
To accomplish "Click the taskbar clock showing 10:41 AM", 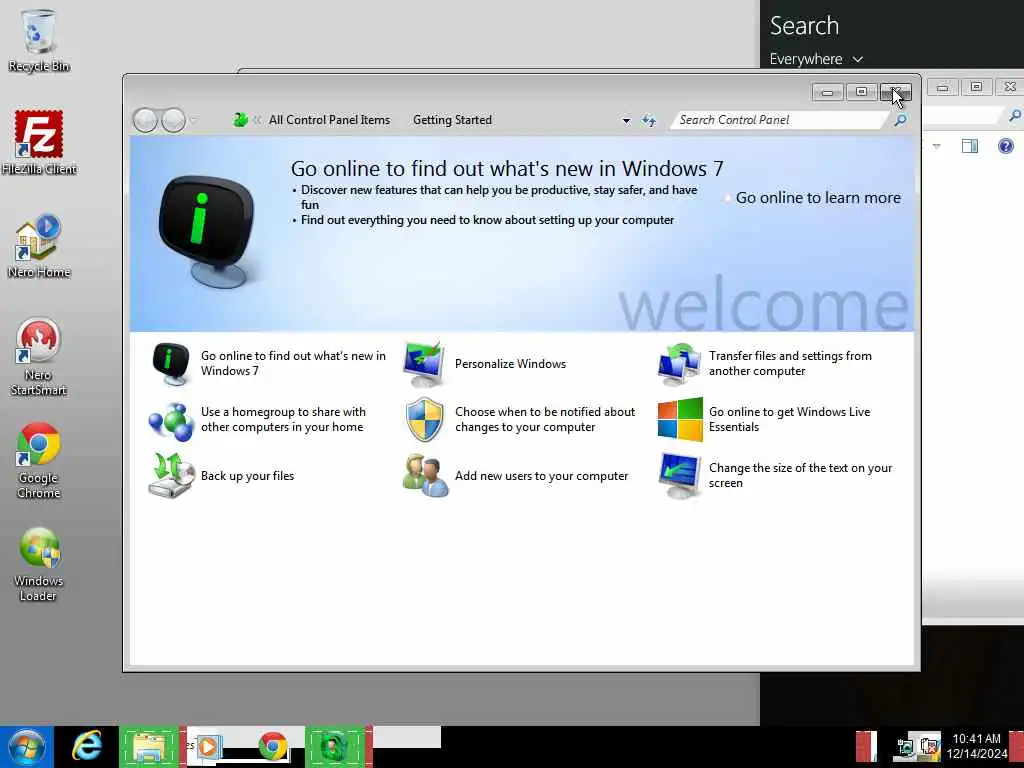I will [x=976, y=746].
